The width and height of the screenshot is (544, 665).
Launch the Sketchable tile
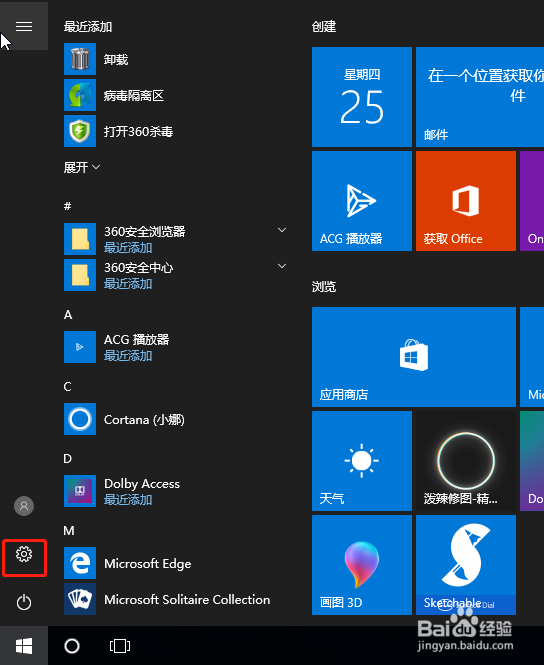[466, 565]
